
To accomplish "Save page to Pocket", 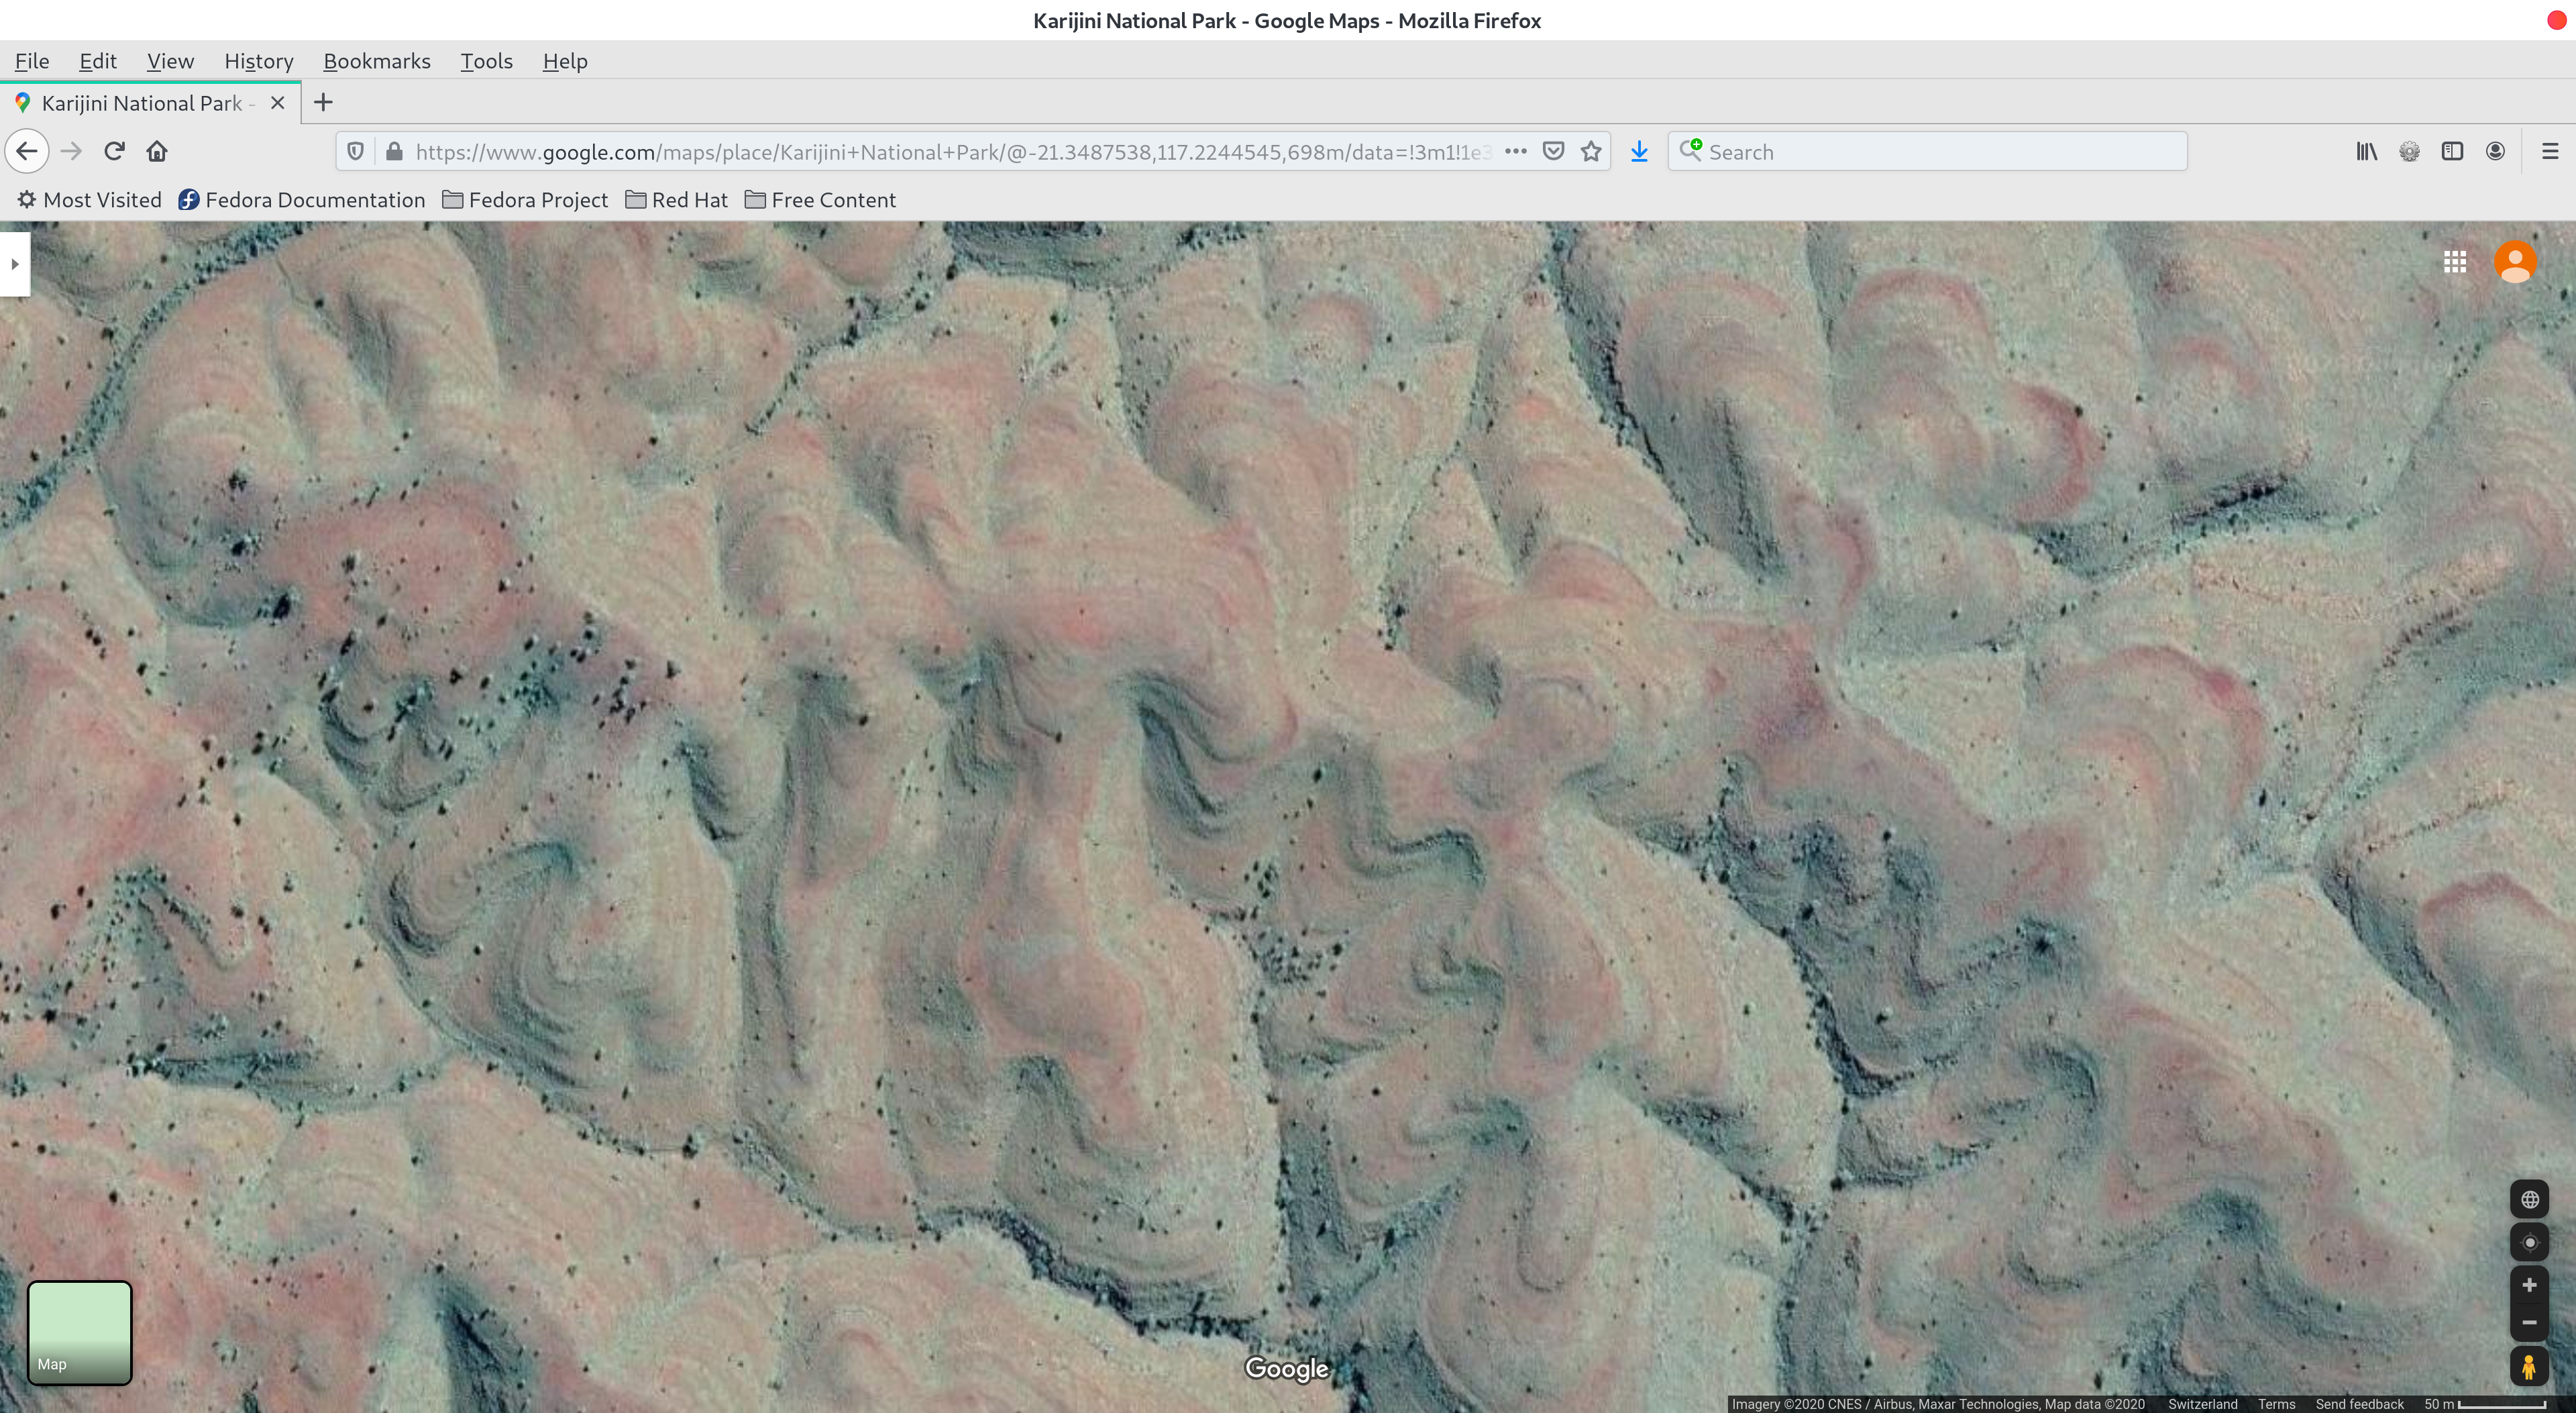I will (1553, 152).
